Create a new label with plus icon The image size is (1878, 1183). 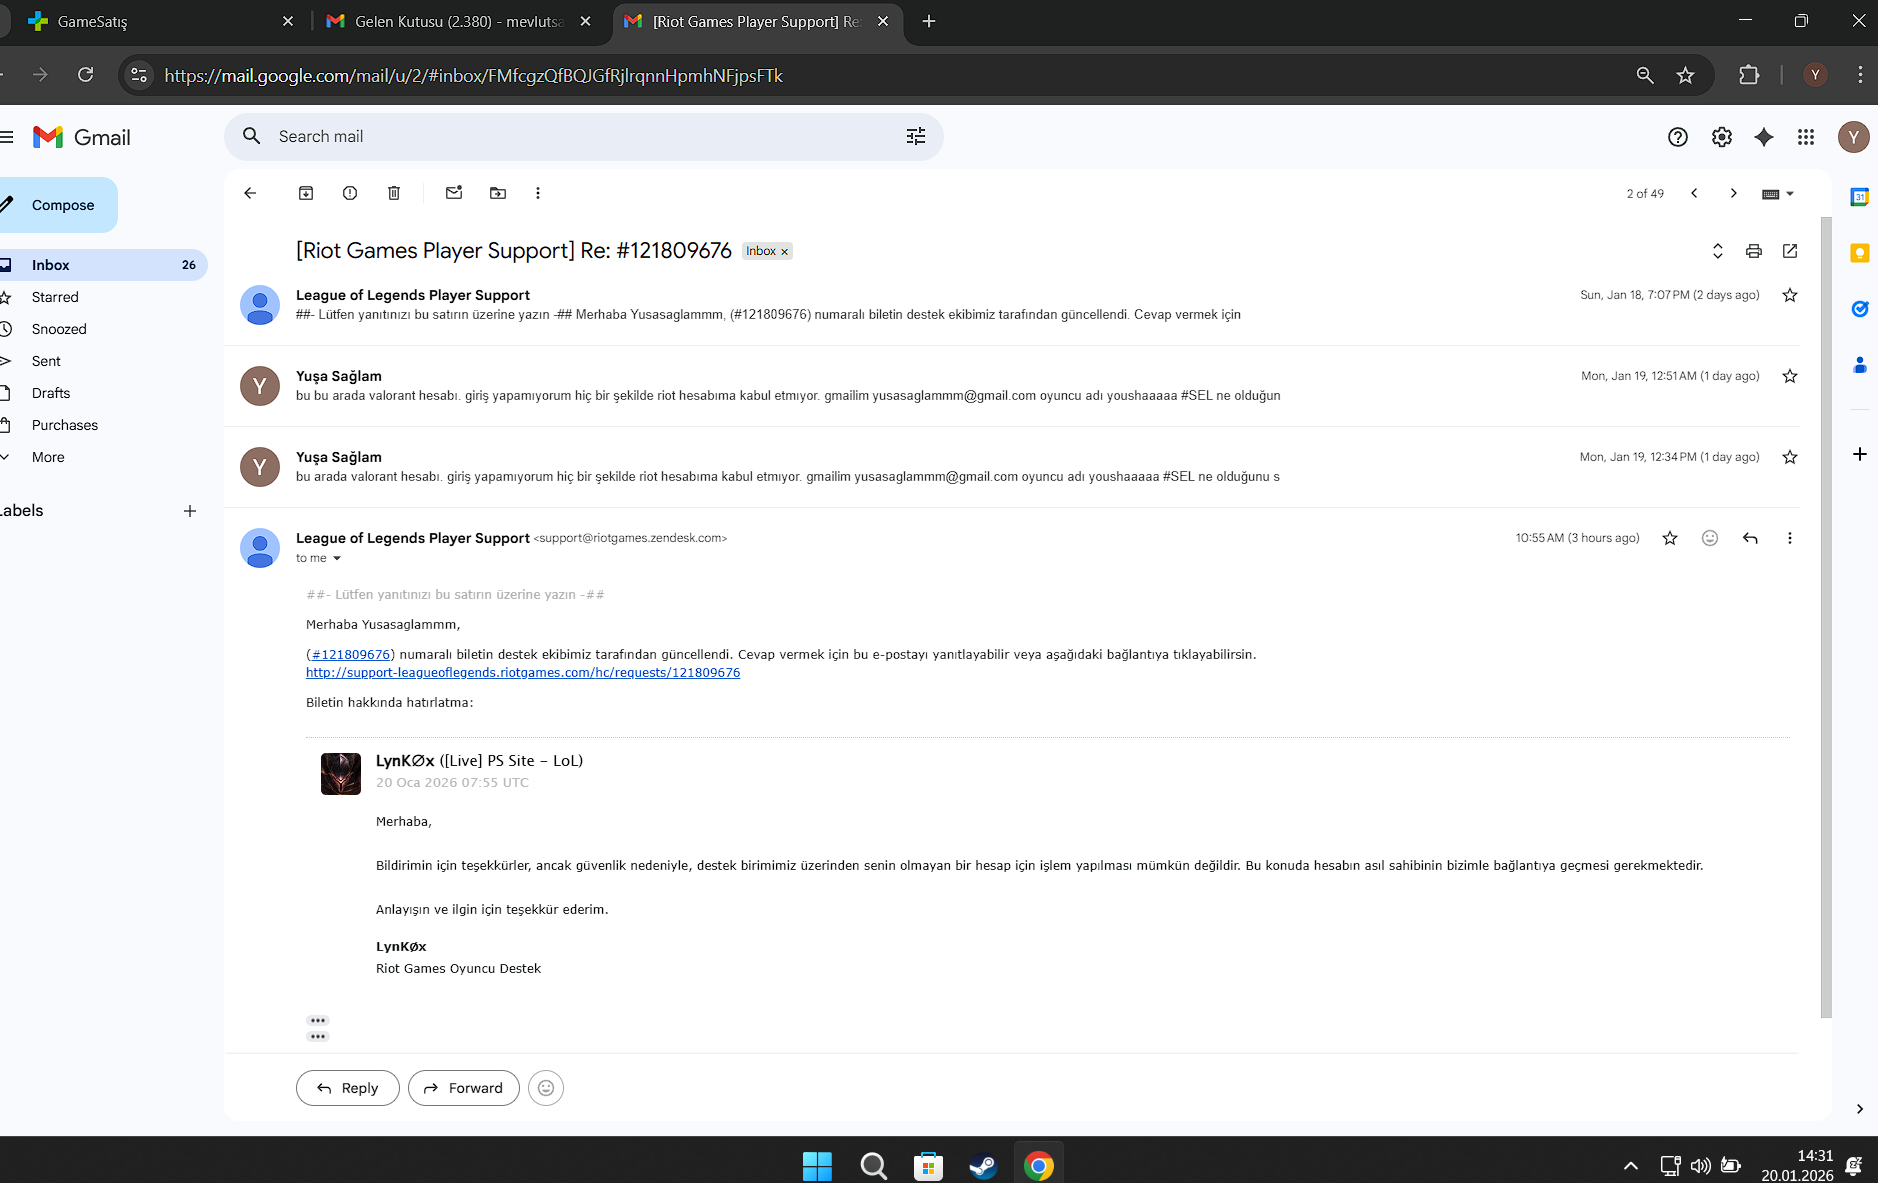tap(190, 511)
